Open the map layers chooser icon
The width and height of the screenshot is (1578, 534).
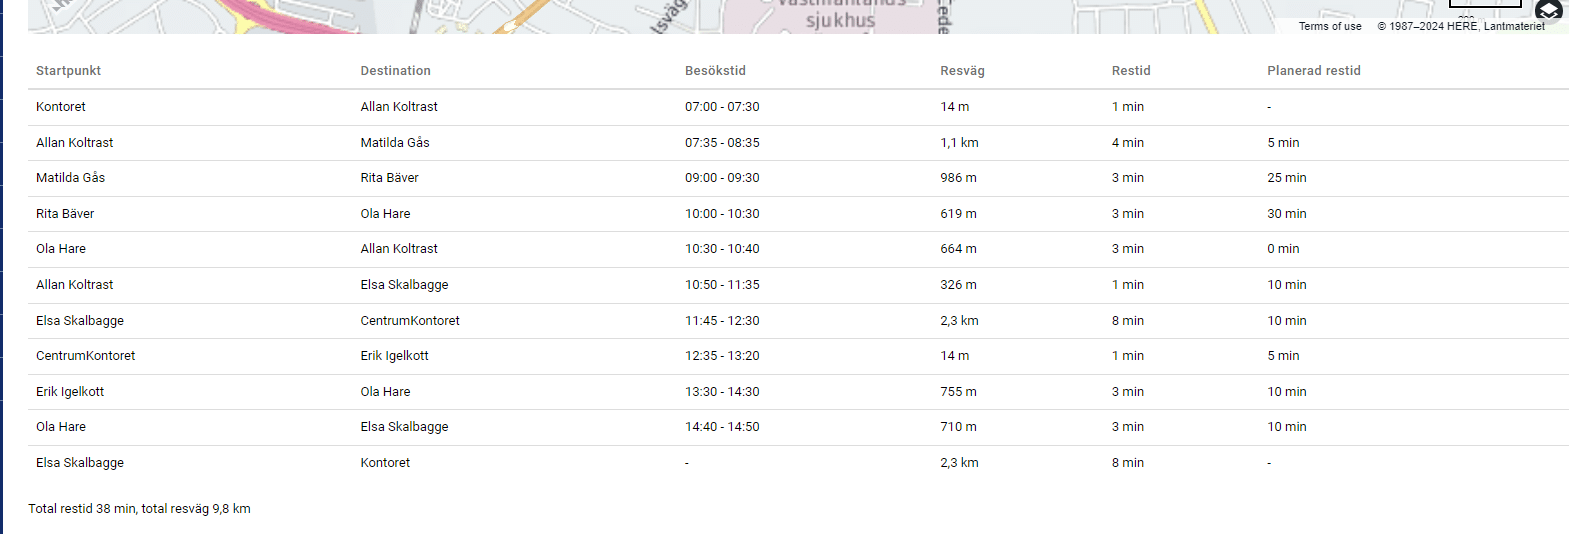[x=1548, y=12]
